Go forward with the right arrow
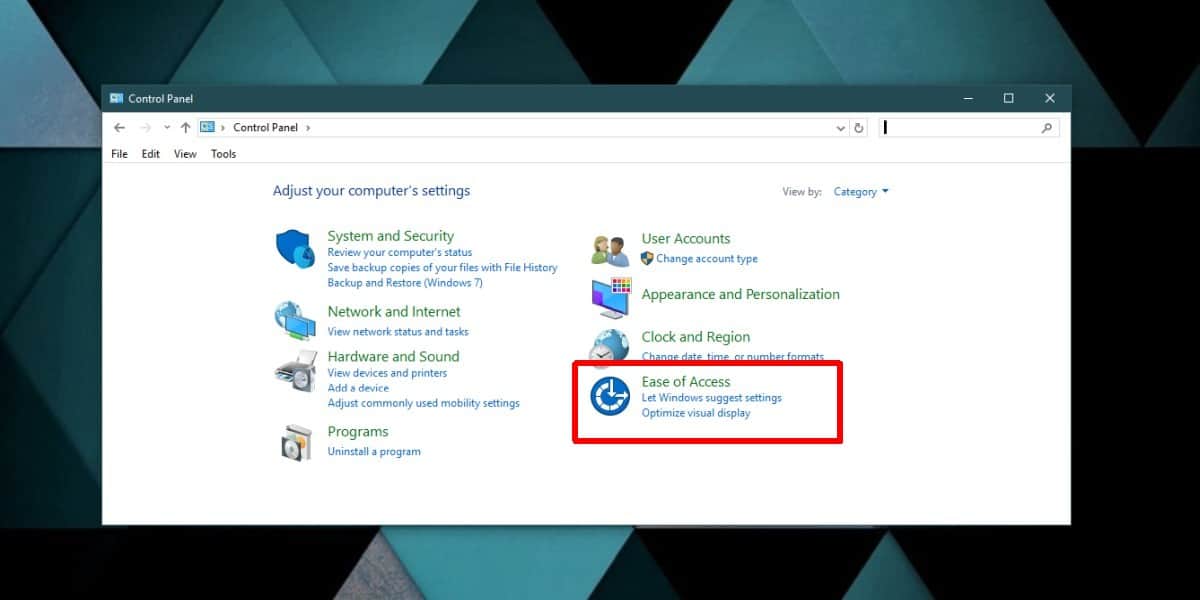The height and width of the screenshot is (600, 1200). point(145,127)
